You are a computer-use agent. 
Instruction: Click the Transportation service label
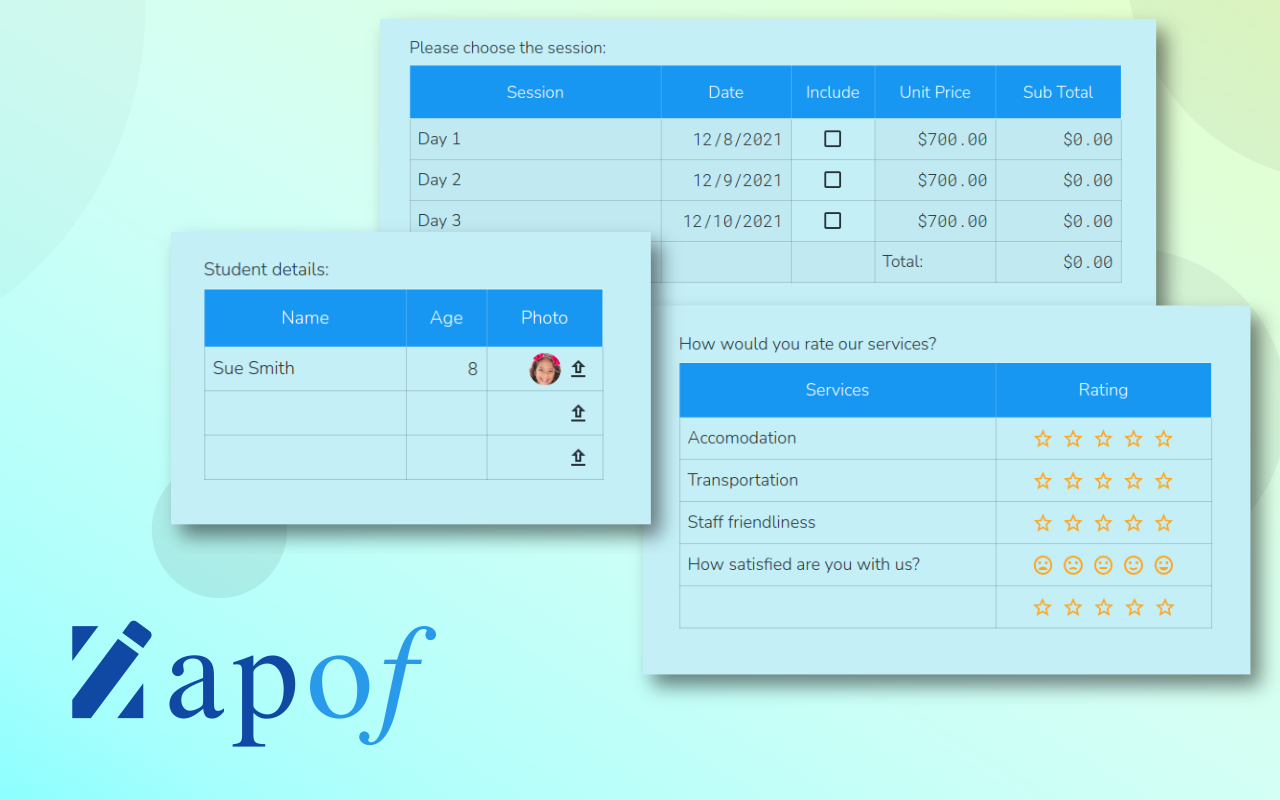(x=743, y=480)
